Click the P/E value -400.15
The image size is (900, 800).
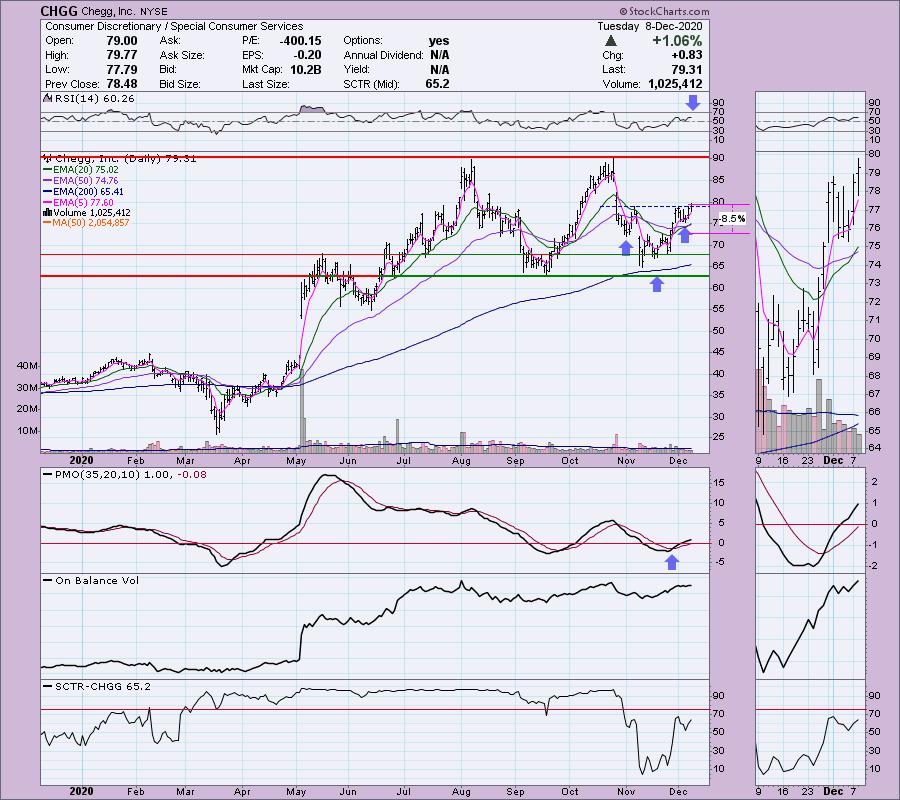pyautogui.click(x=300, y=41)
